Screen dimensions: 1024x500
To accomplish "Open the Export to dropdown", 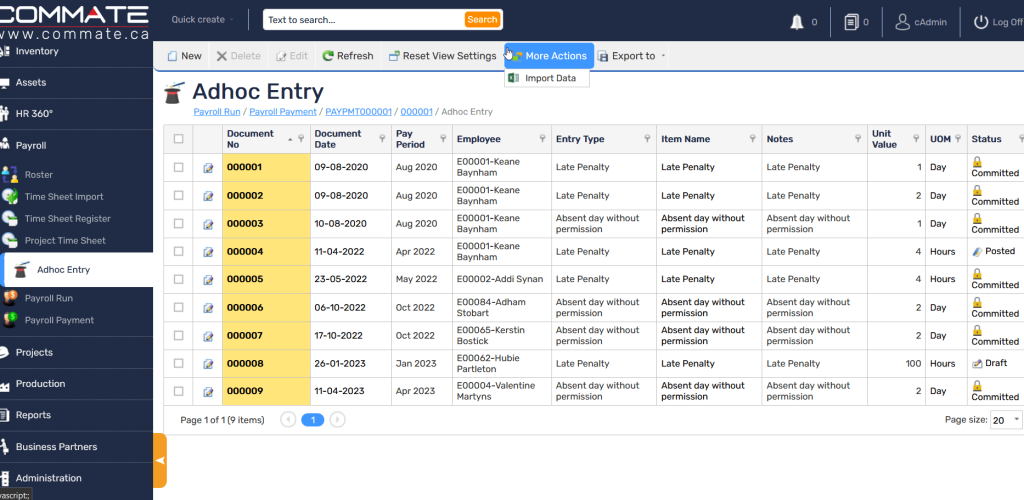I will coord(632,56).
